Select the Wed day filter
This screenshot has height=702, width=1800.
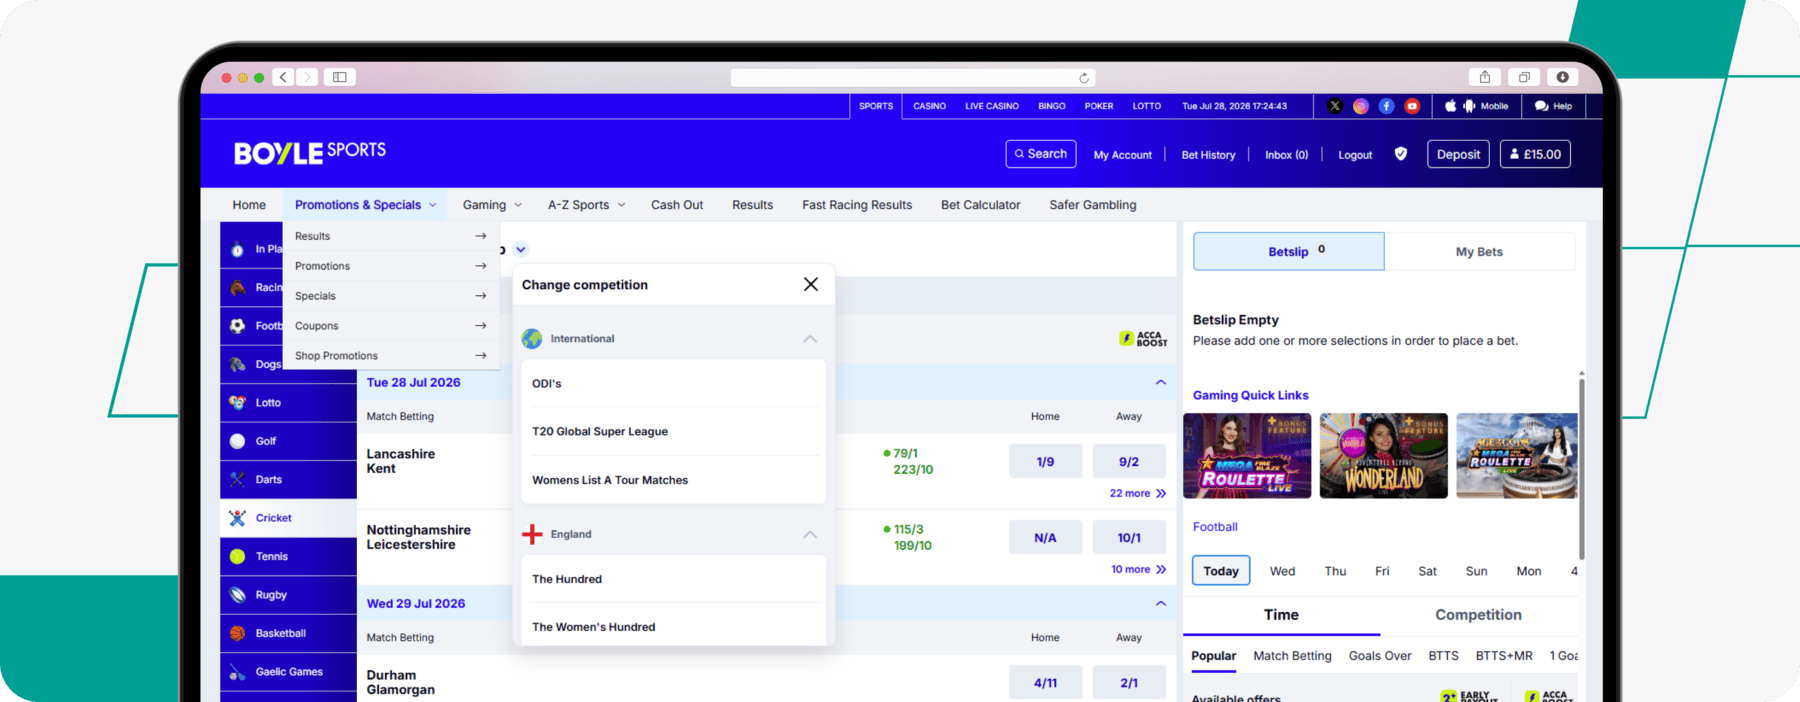1282,571
